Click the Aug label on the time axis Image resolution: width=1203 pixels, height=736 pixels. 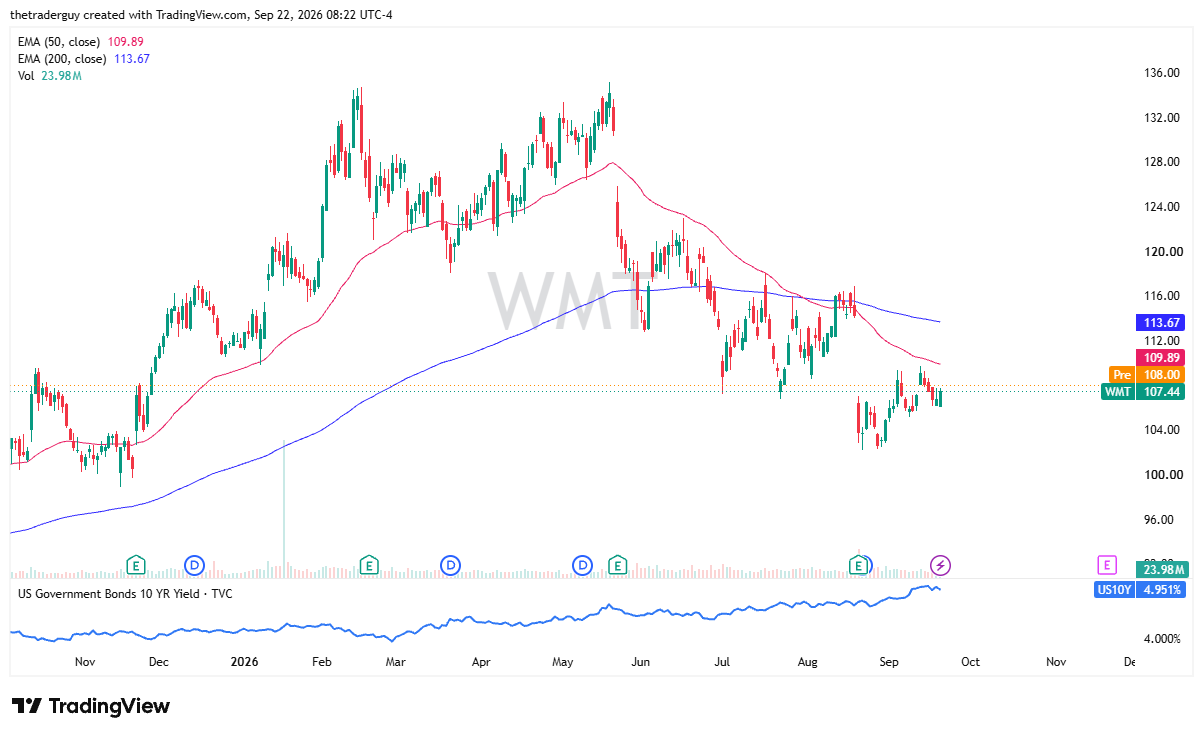(x=809, y=662)
